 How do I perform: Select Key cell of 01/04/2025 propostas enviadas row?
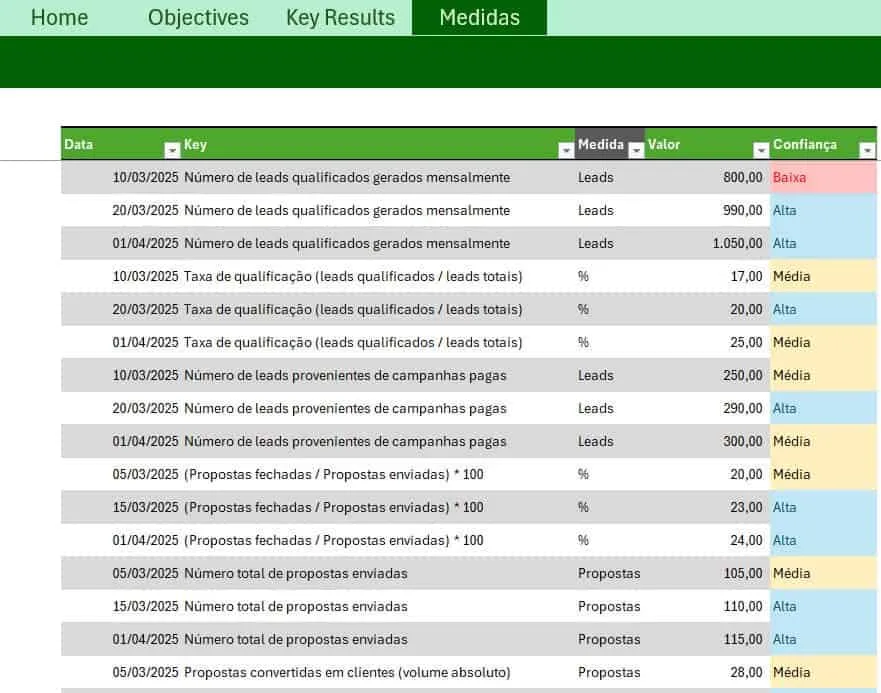pyautogui.click(x=378, y=639)
